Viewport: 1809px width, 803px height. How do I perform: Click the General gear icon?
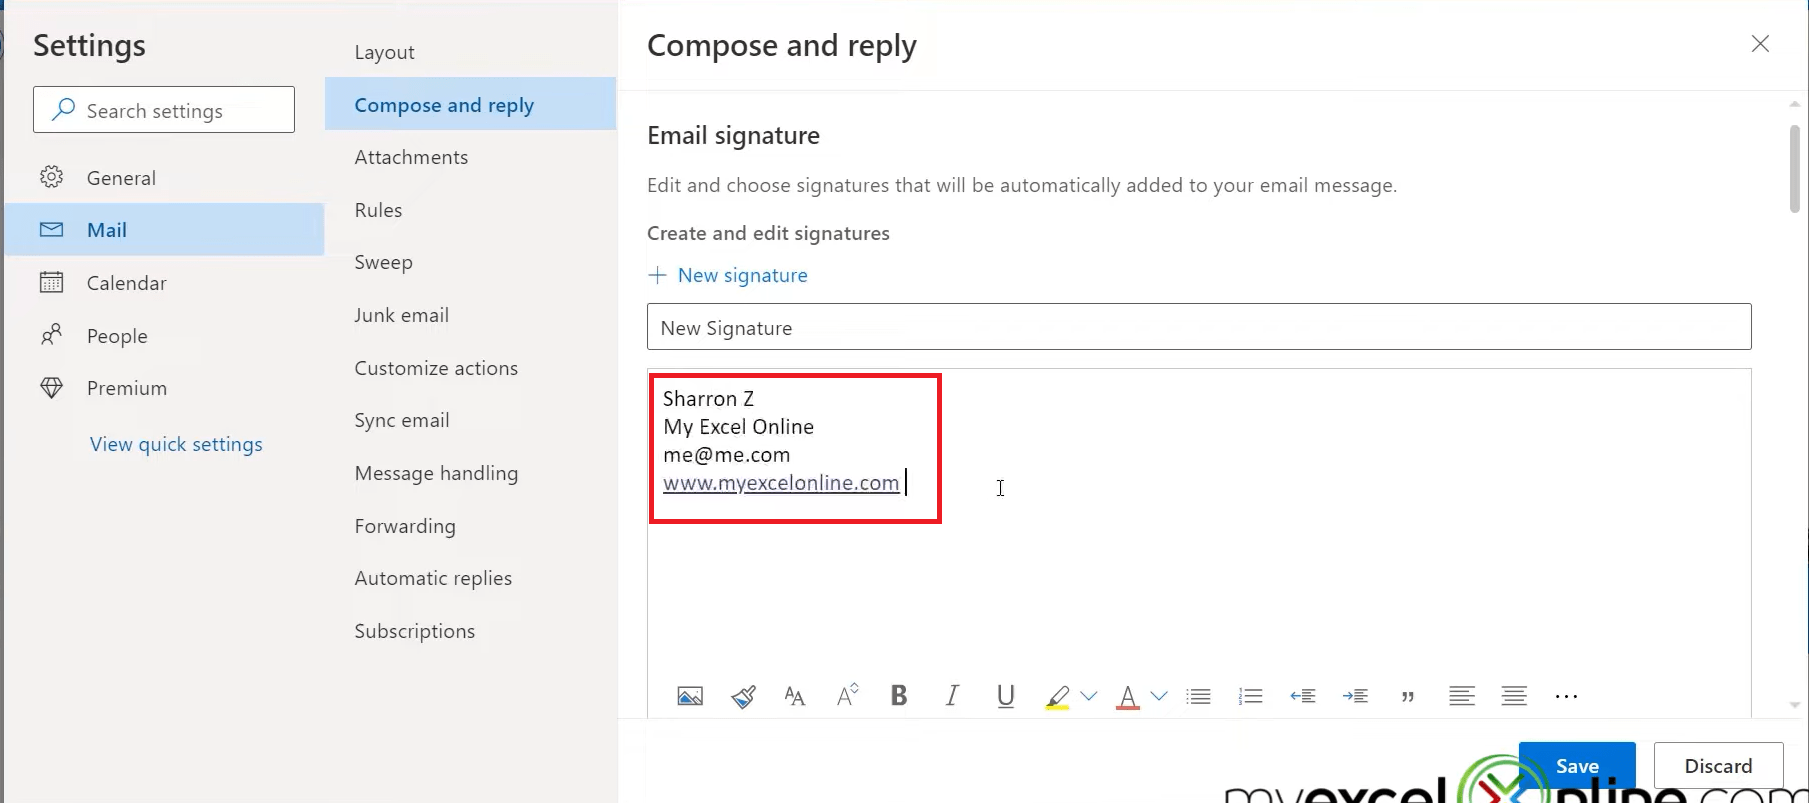(x=51, y=177)
